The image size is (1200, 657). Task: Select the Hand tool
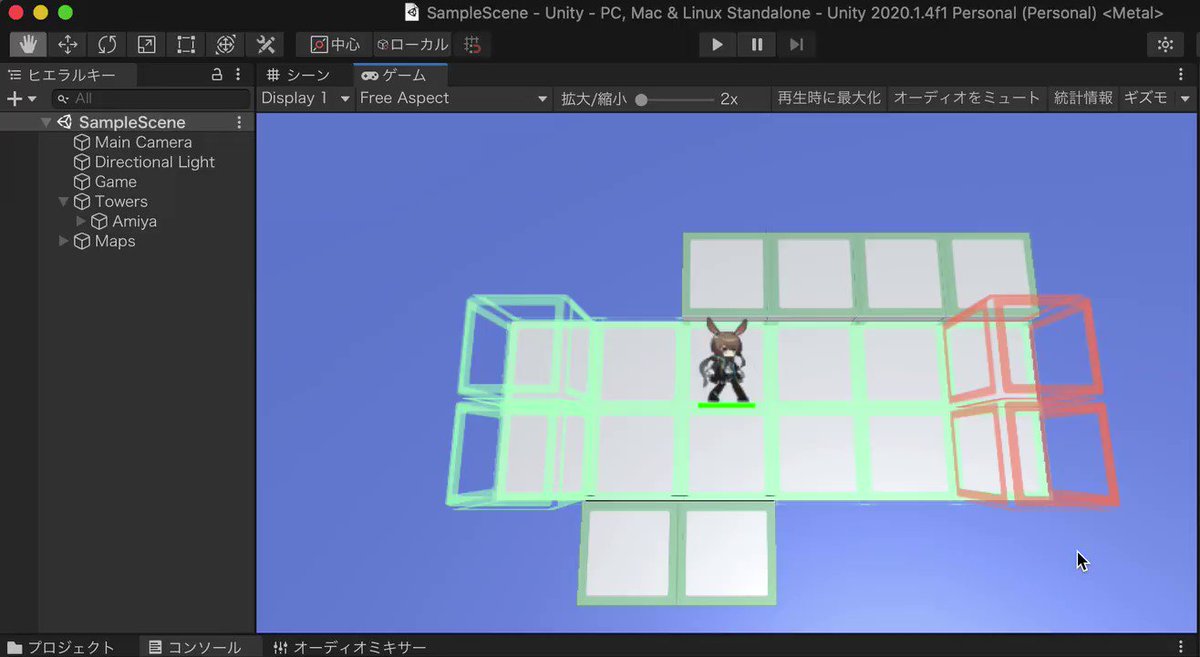coord(28,44)
